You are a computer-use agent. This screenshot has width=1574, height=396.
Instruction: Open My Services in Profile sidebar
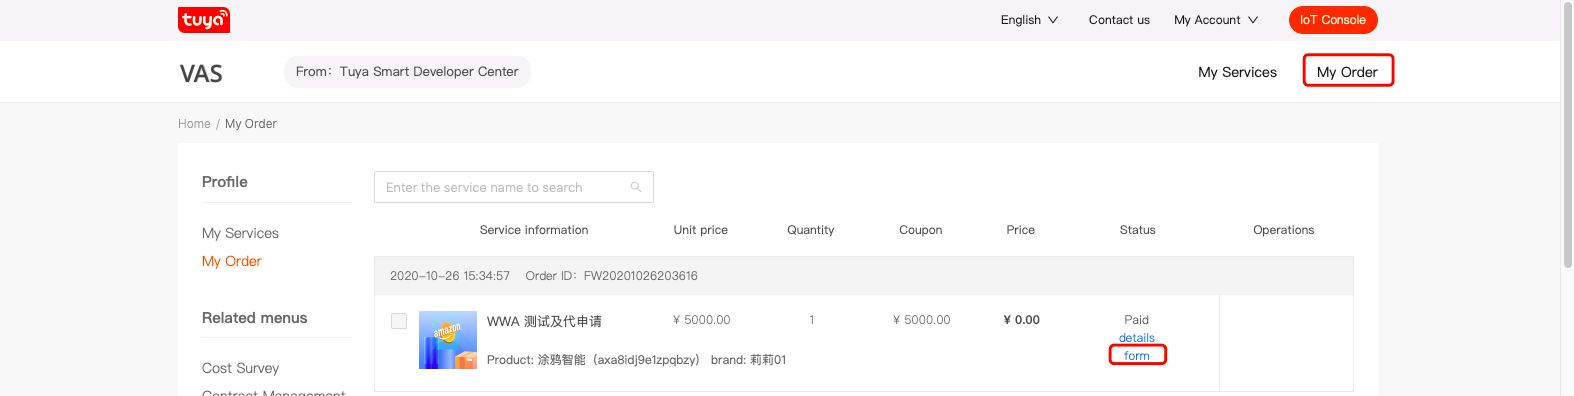(240, 233)
